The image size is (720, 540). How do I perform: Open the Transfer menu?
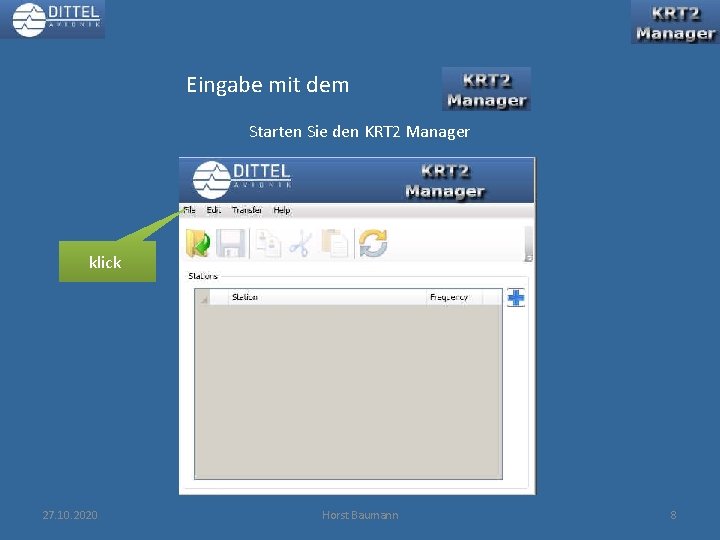click(247, 210)
